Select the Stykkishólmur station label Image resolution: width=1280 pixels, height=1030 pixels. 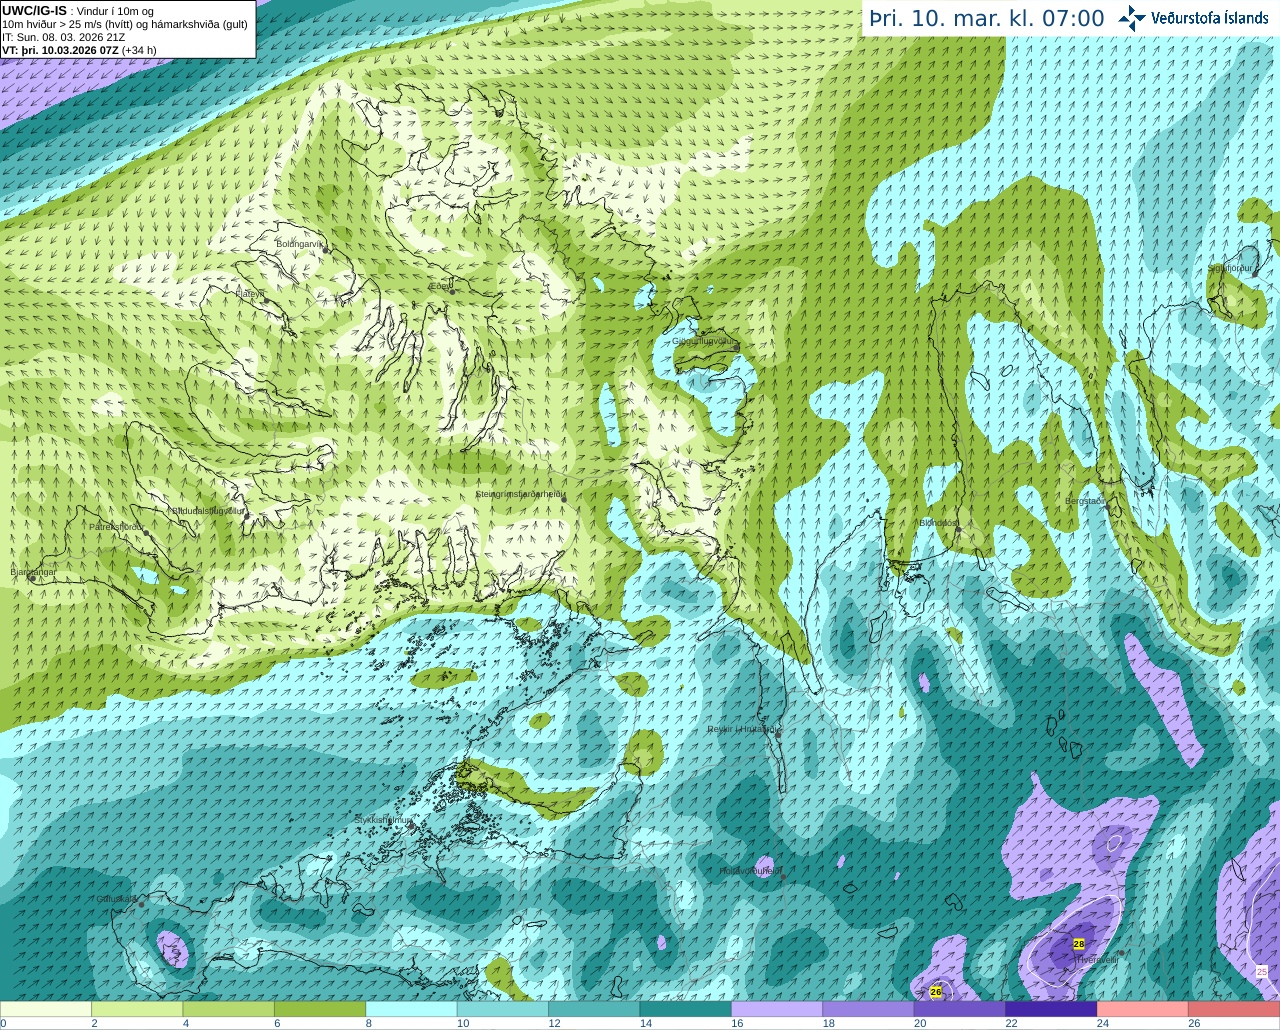pos(384,819)
